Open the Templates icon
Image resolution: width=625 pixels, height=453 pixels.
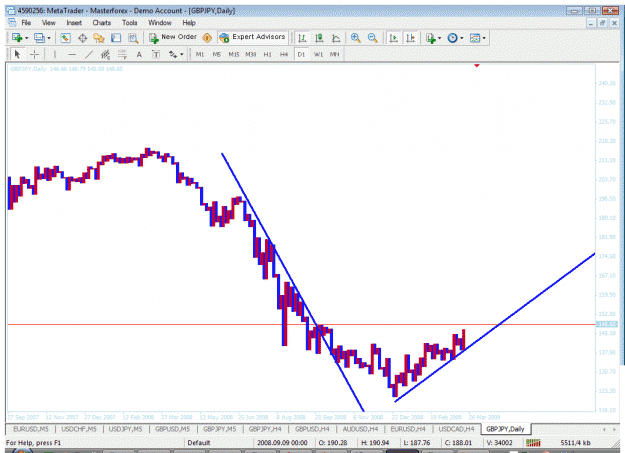pos(475,38)
